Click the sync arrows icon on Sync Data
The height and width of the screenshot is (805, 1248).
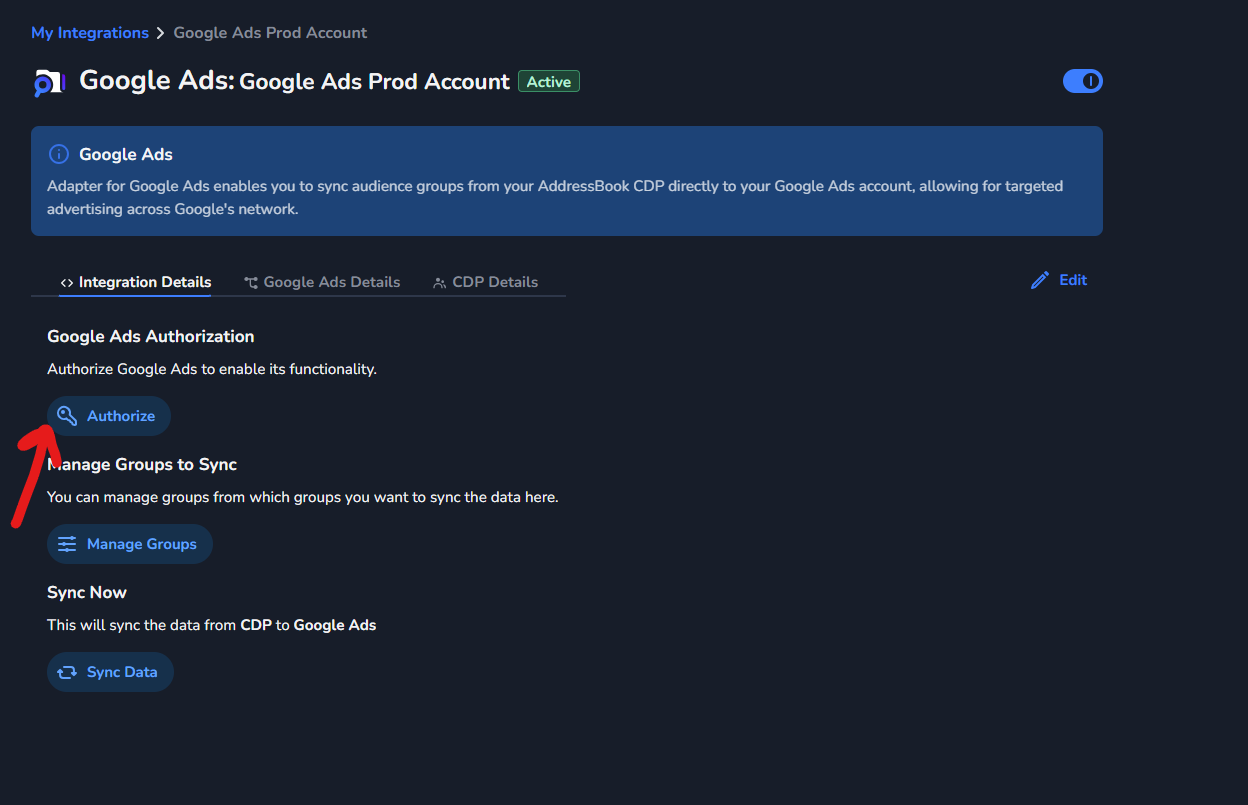click(67, 672)
